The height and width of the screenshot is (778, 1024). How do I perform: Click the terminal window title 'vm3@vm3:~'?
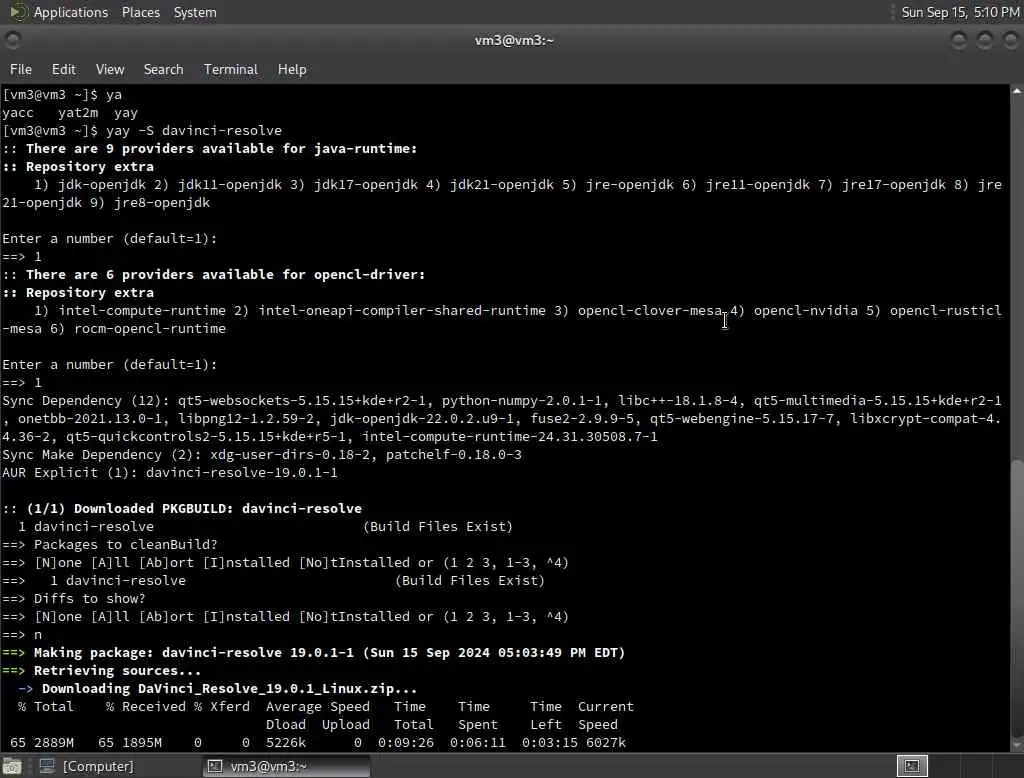[x=514, y=41]
